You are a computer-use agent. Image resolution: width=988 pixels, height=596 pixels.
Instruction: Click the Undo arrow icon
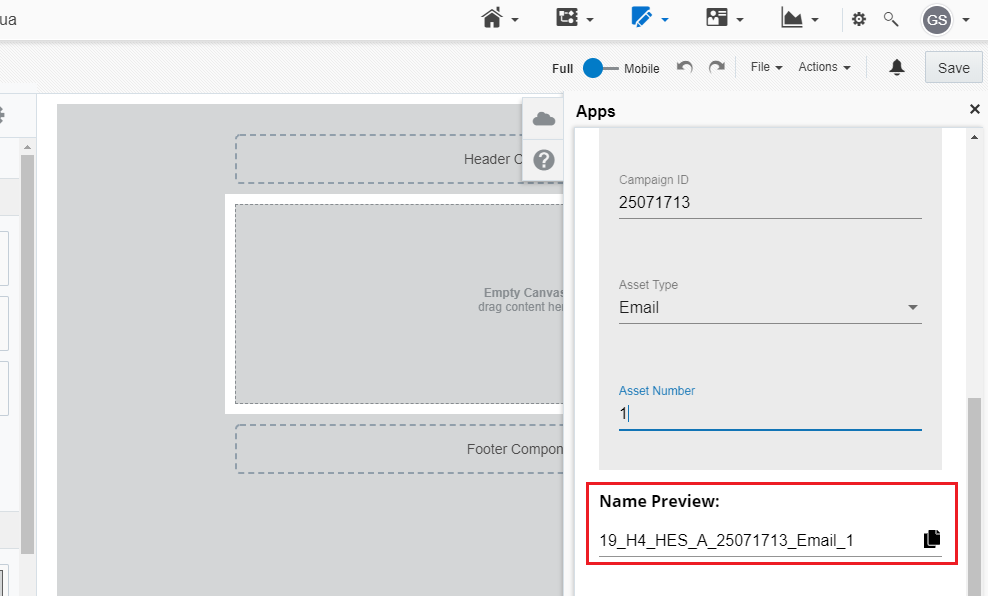(x=685, y=67)
